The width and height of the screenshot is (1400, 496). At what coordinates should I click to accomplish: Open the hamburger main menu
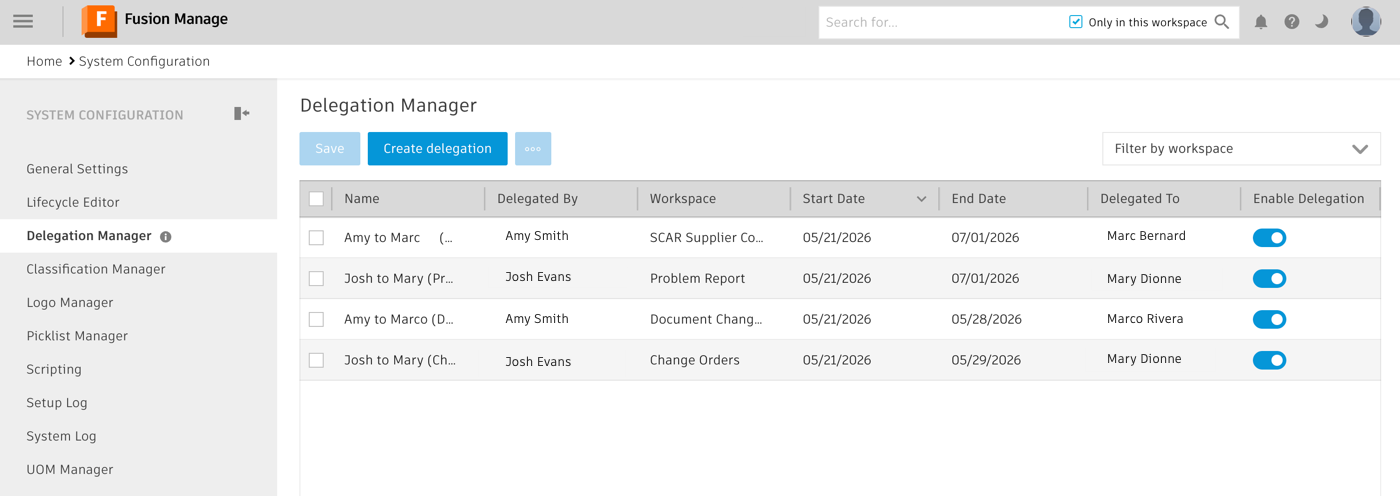23,21
